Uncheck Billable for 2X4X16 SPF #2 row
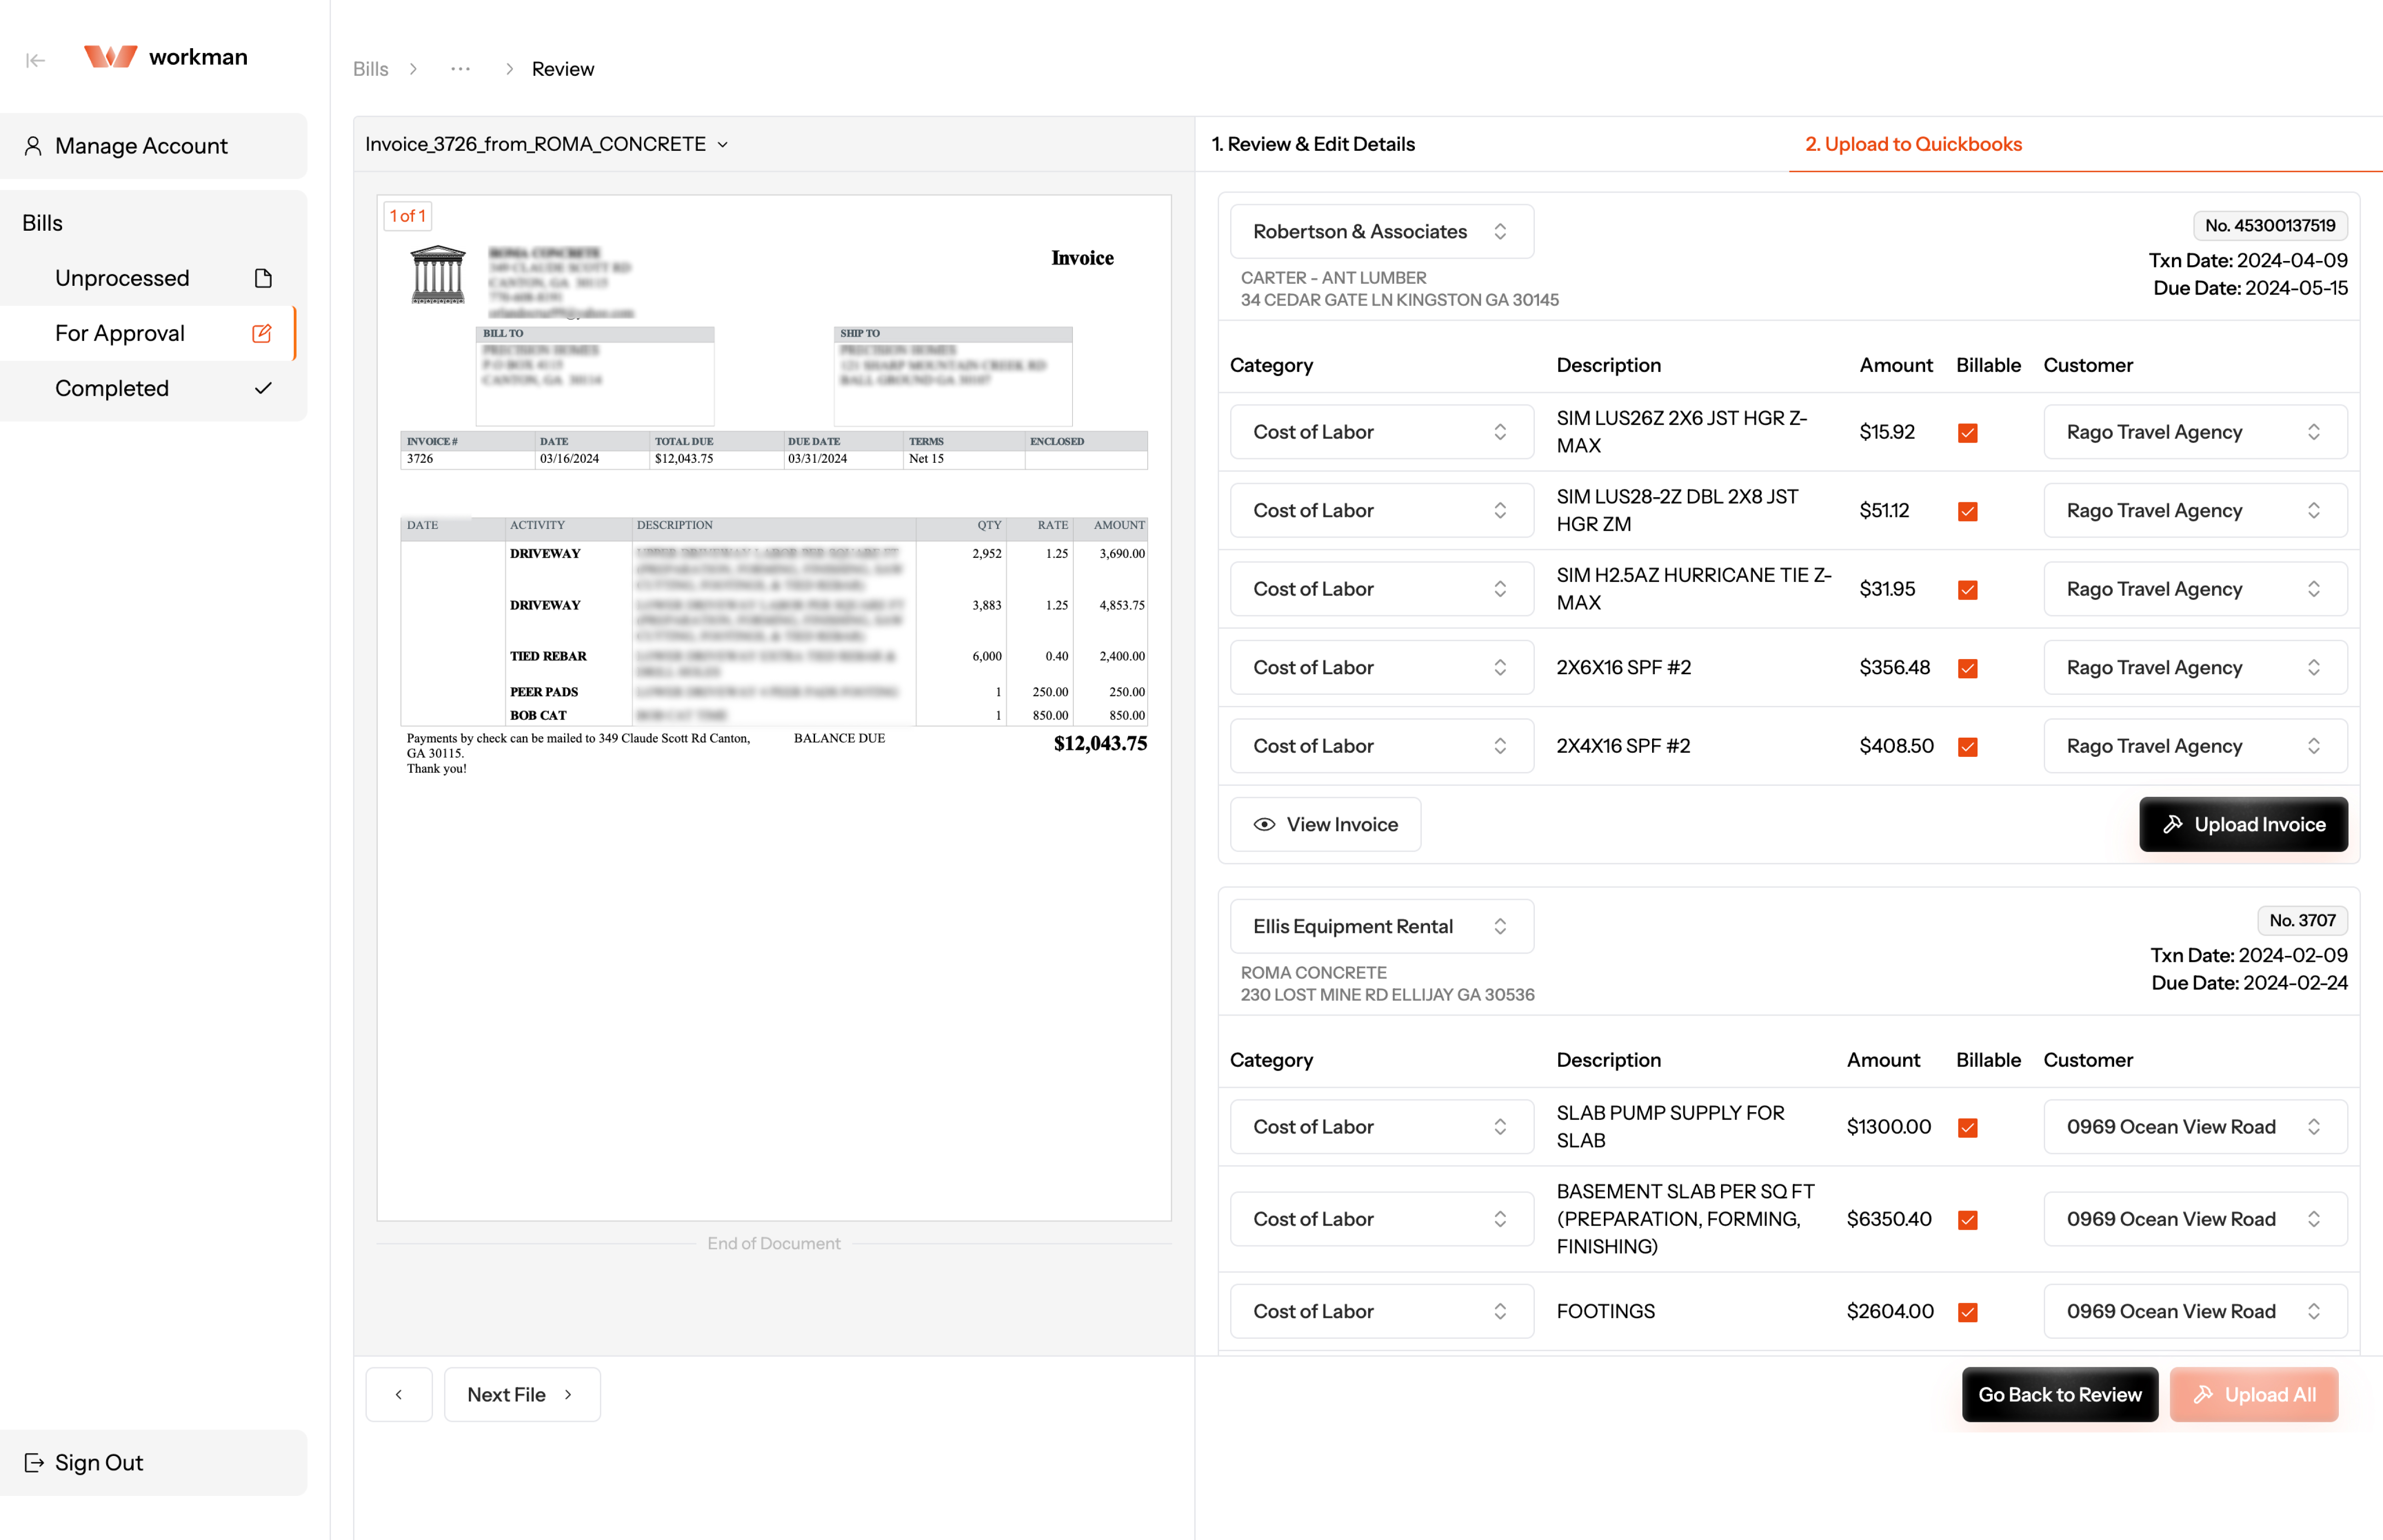This screenshot has width=2383, height=1540. (x=1967, y=747)
